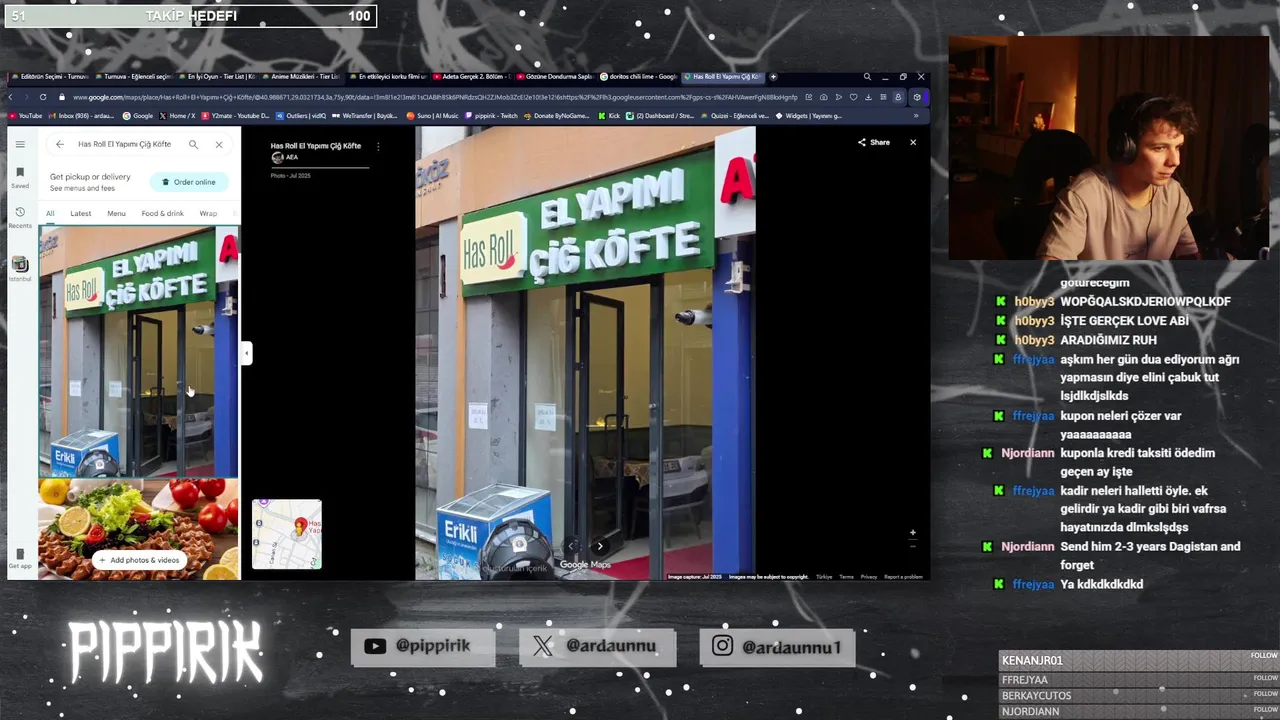The image size is (1280, 720).
Task: Reload the page in browser
Action: [43, 97]
